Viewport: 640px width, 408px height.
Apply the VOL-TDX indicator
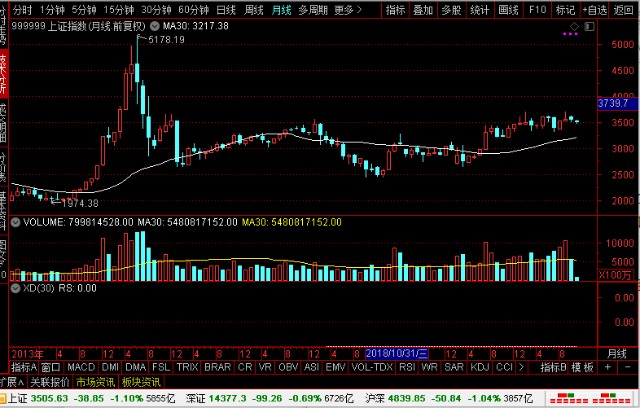click(372, 368)
